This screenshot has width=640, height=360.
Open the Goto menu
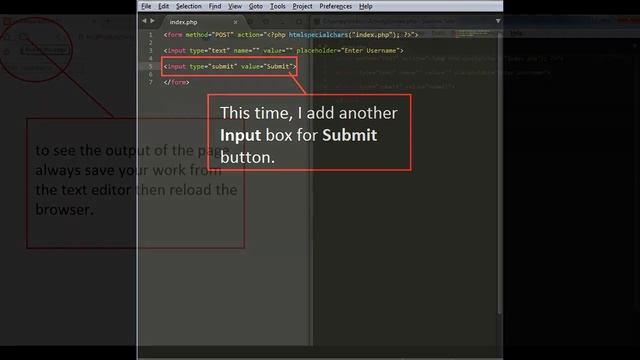click(x=256, y=6)
